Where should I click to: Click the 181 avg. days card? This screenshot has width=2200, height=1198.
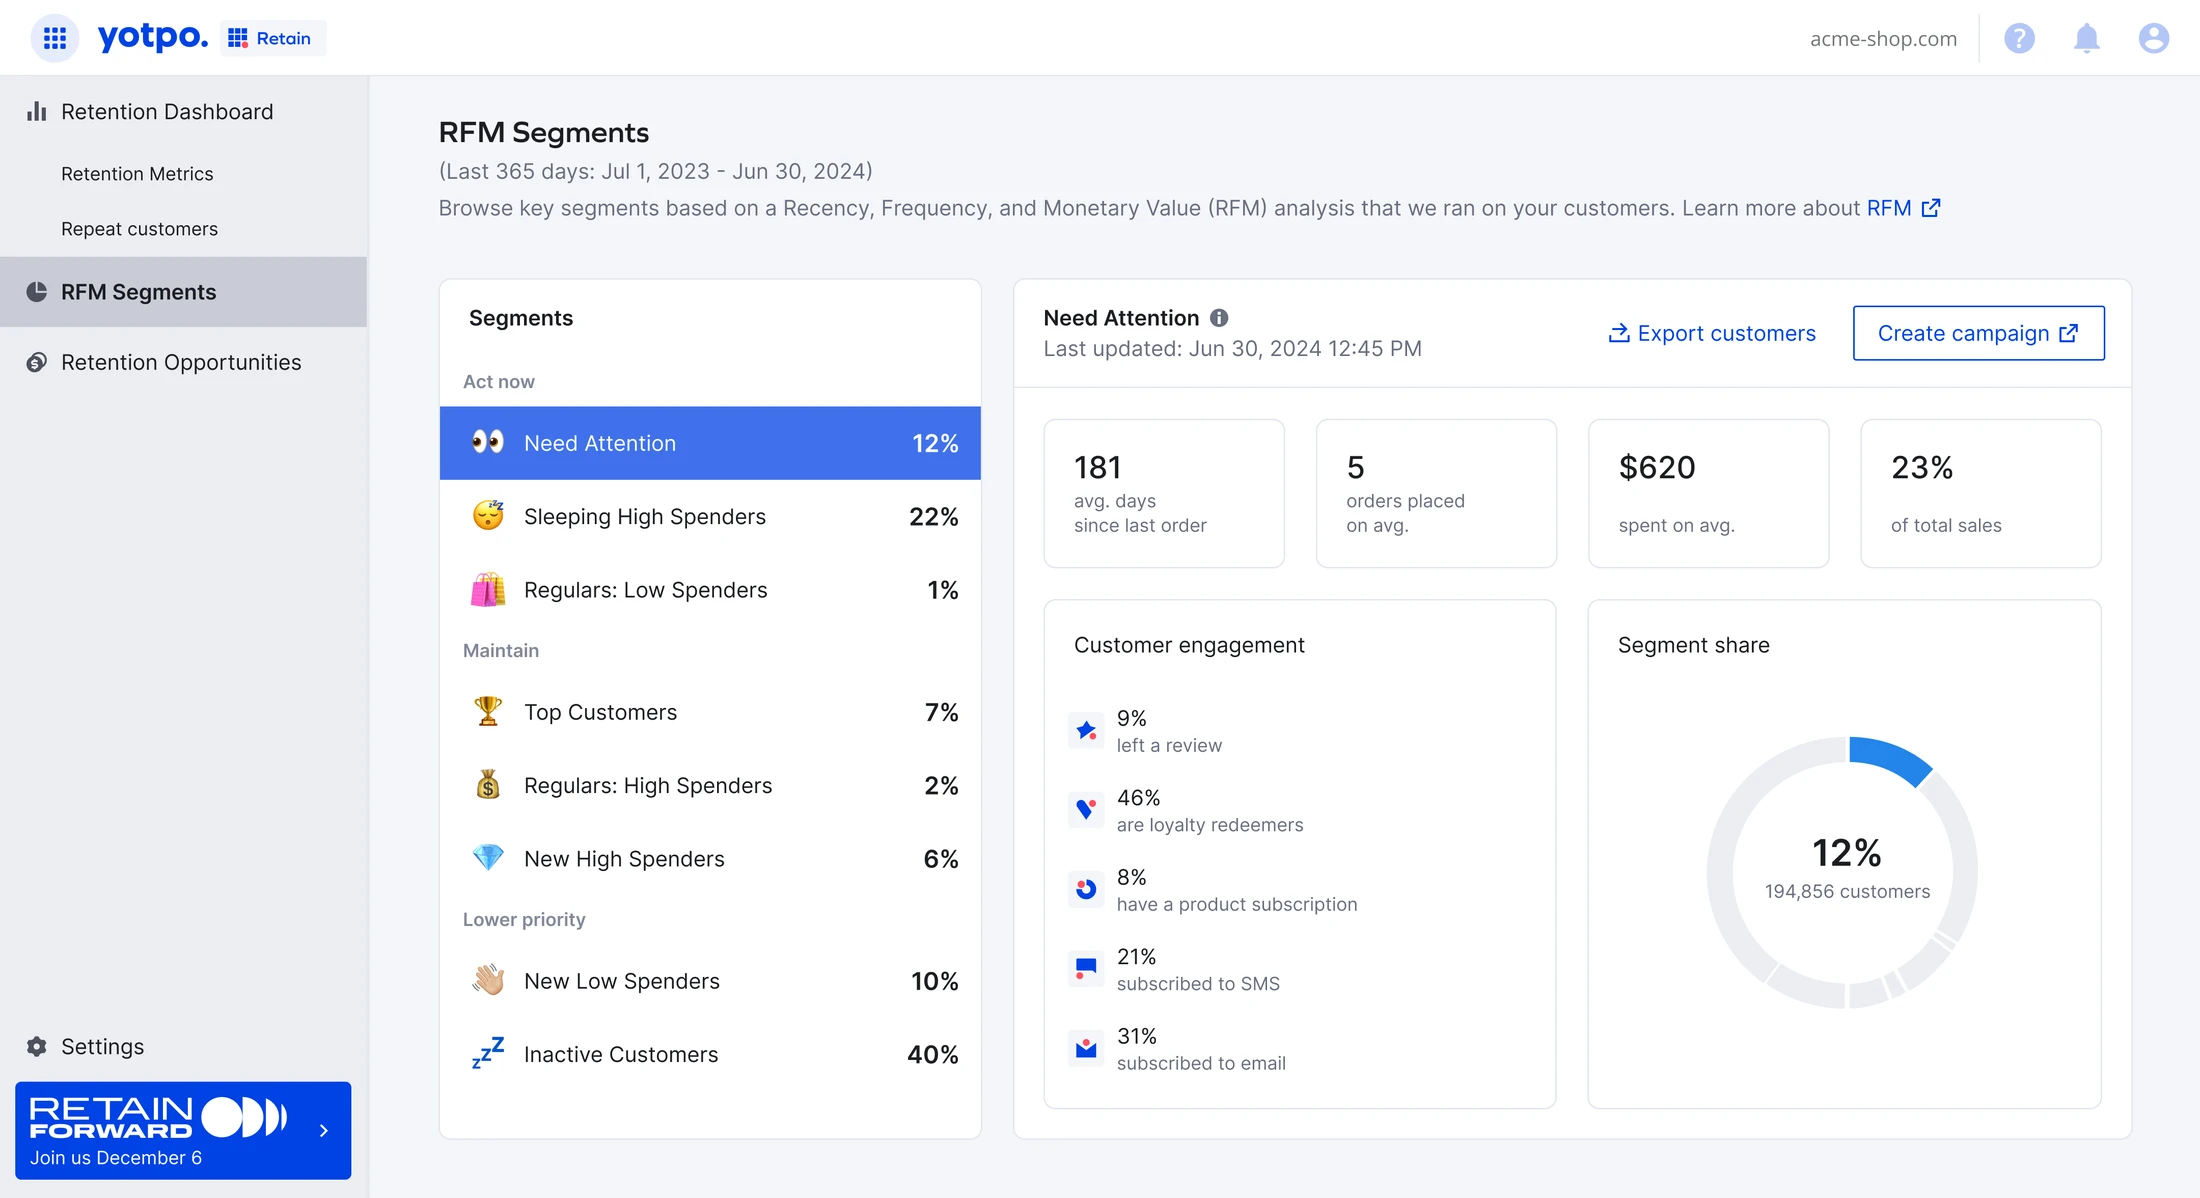coord(1164,493)
